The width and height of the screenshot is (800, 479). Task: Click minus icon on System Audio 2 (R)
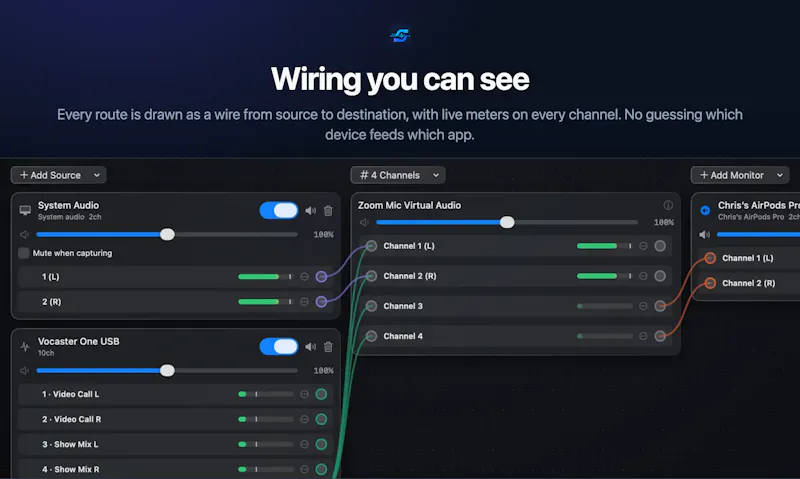click(304, 301)
